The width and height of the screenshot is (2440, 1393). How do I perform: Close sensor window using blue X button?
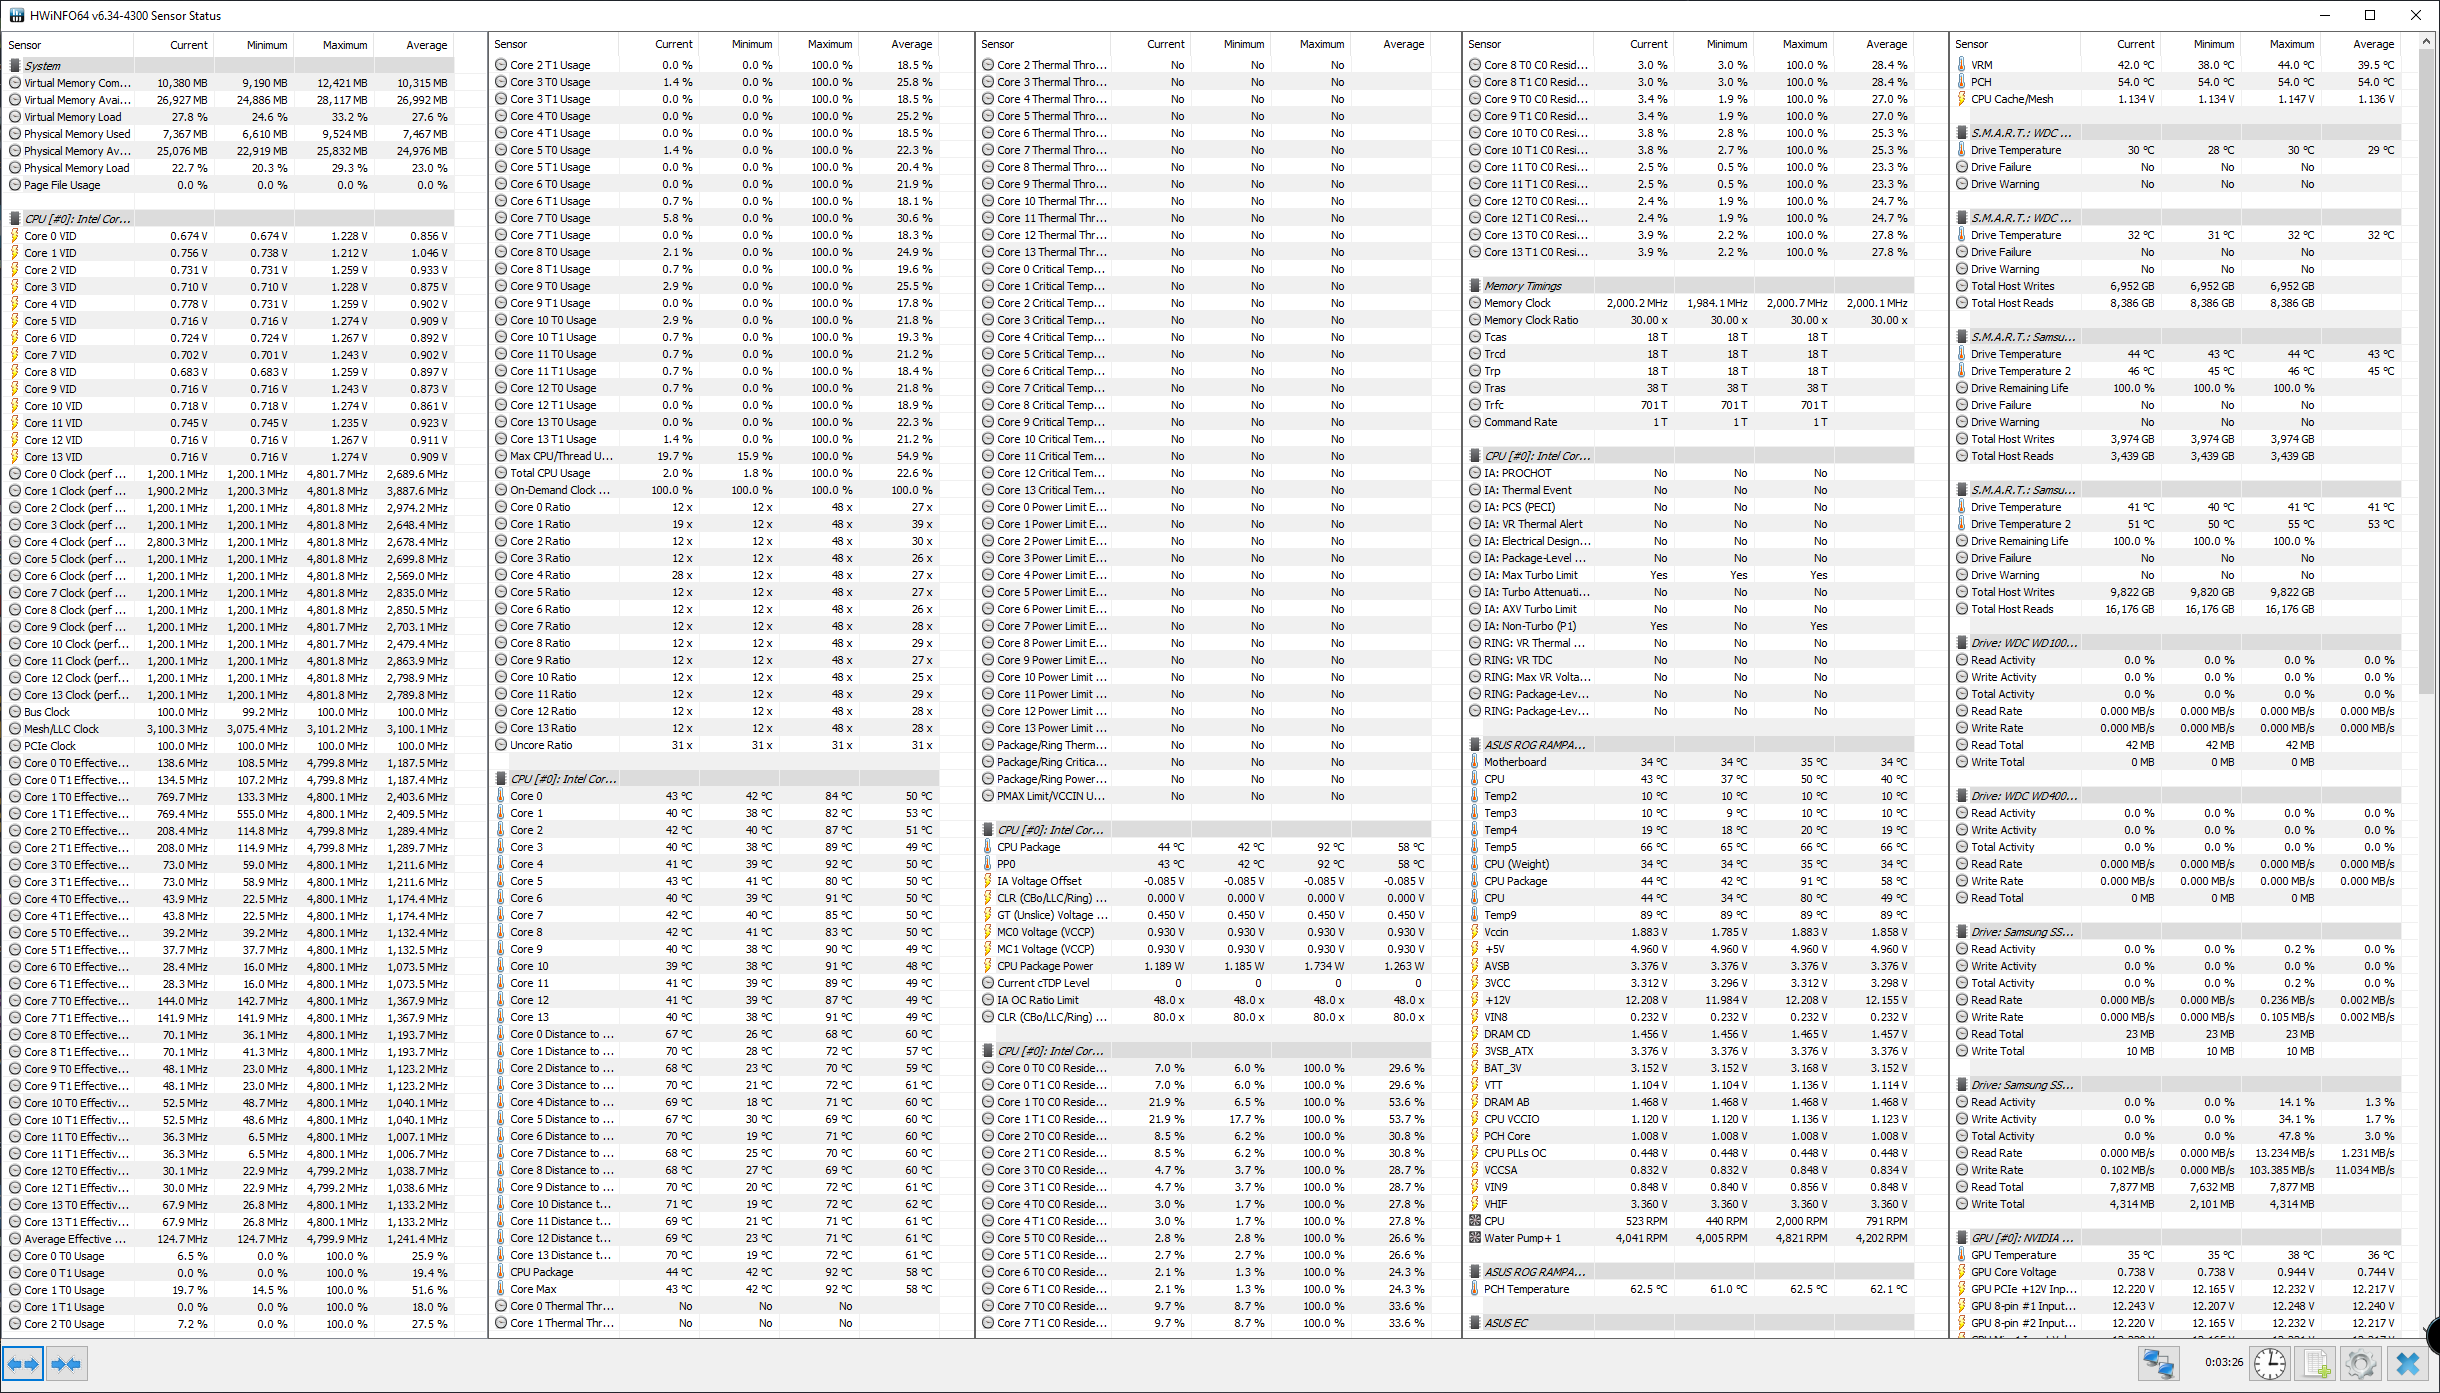tap(2408, 1364)
